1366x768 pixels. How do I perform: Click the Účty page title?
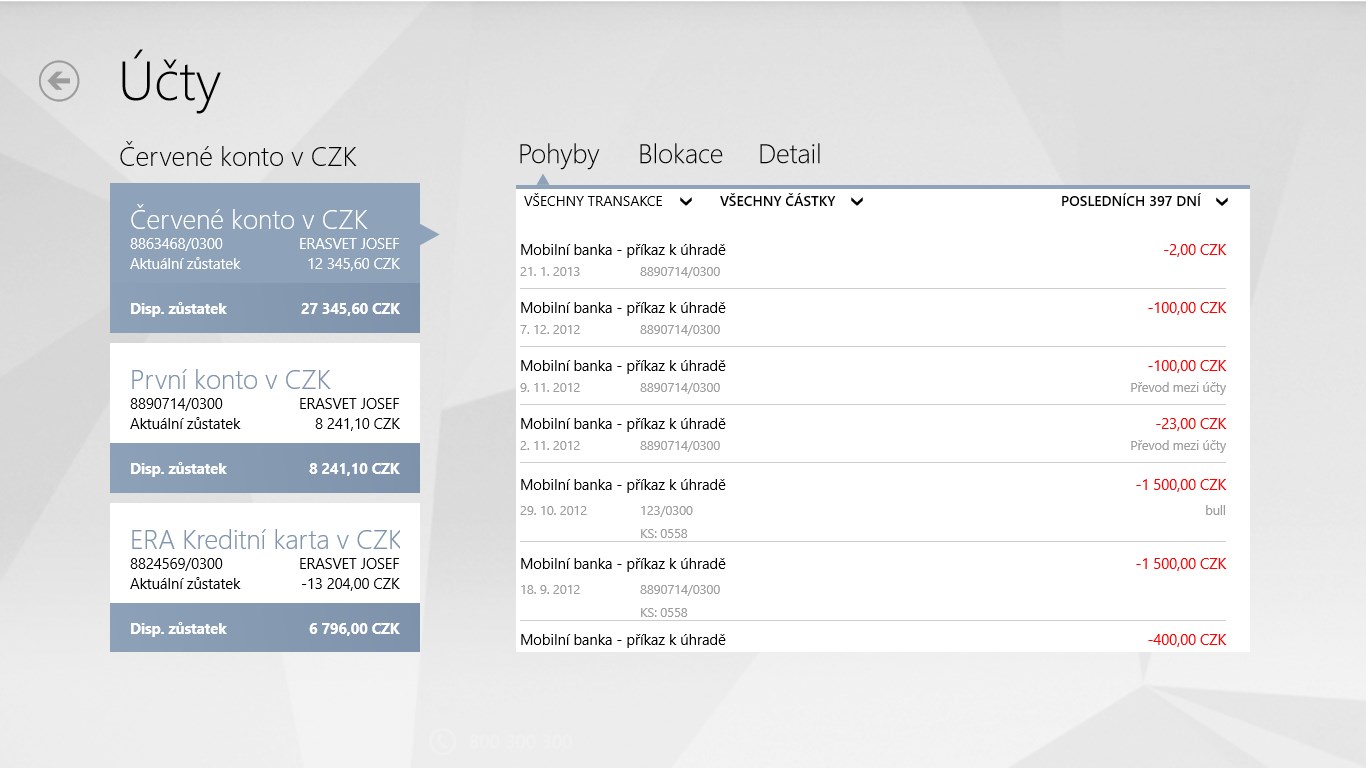170,82
